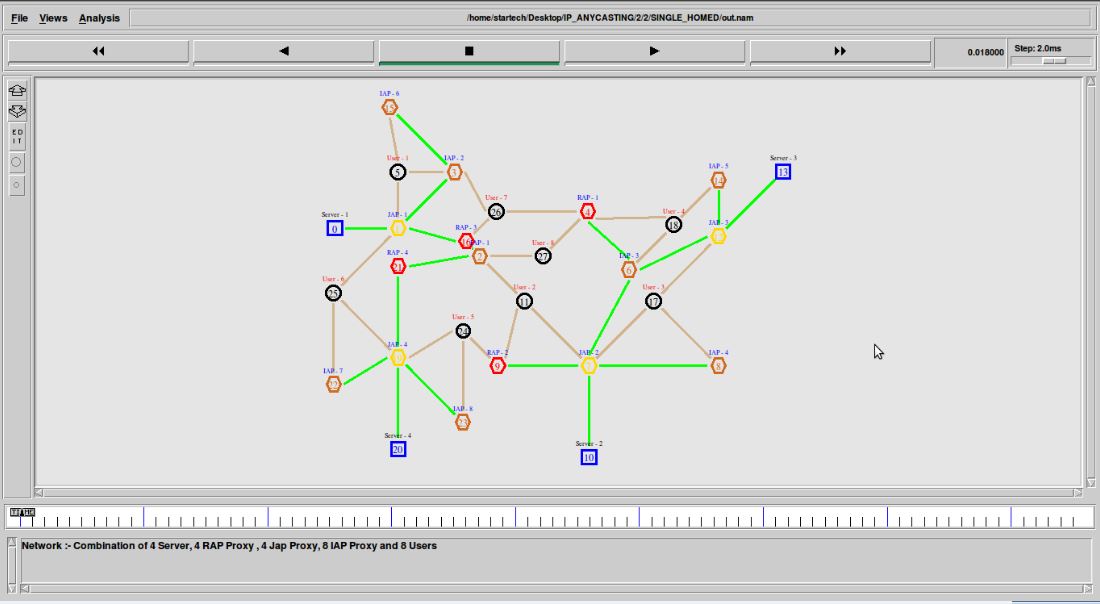Select Server - 4 node 20
The image size is (1100, 604).
[398, 449]
